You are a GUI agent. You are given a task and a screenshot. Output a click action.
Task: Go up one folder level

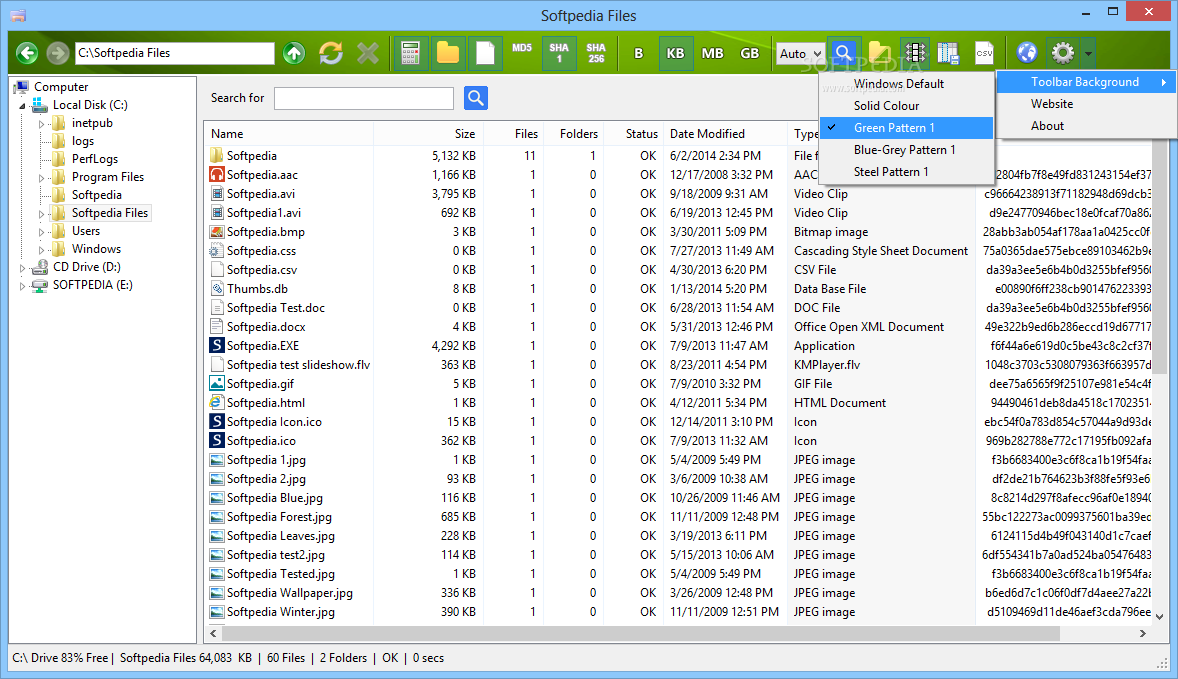click(x=294, y=53)
